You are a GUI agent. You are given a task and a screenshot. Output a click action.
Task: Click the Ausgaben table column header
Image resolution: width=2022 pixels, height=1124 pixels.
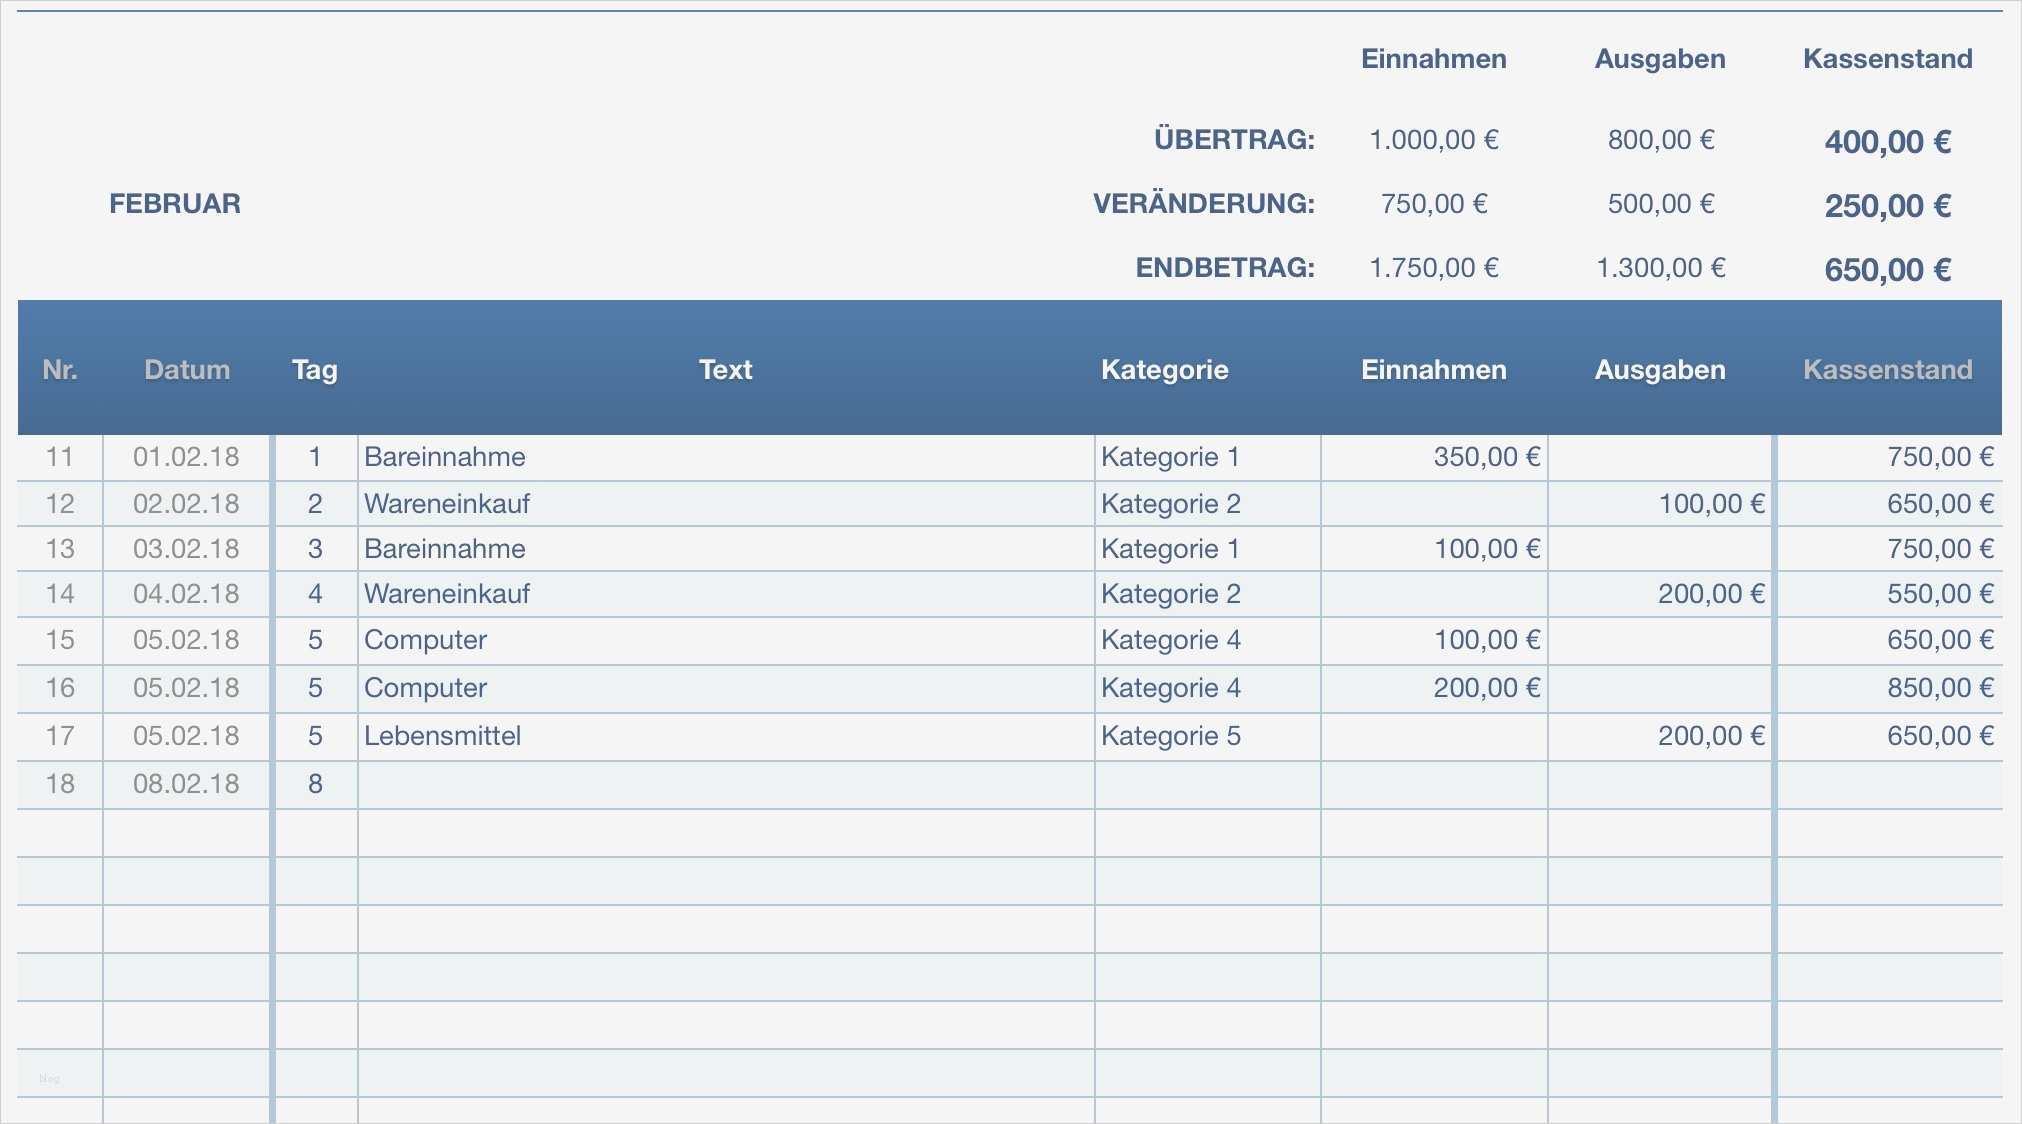click(1660, 370)
